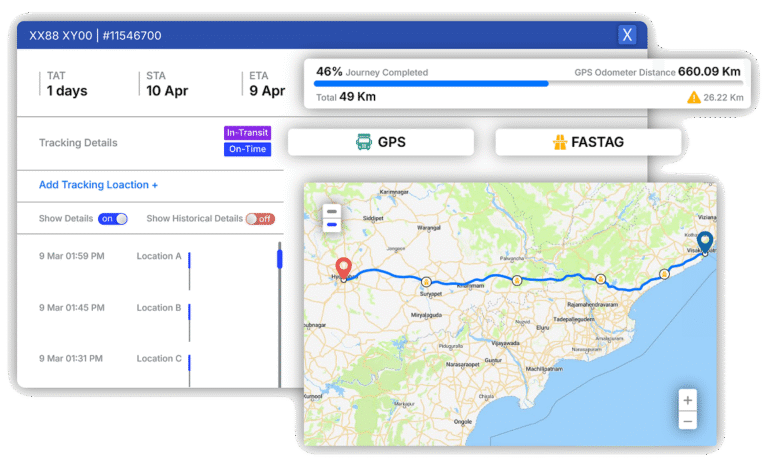The height and width of the screenshot is (467, 768).
Task: Click the orange FASTAG toll icon
Action: tap(560, 142)
